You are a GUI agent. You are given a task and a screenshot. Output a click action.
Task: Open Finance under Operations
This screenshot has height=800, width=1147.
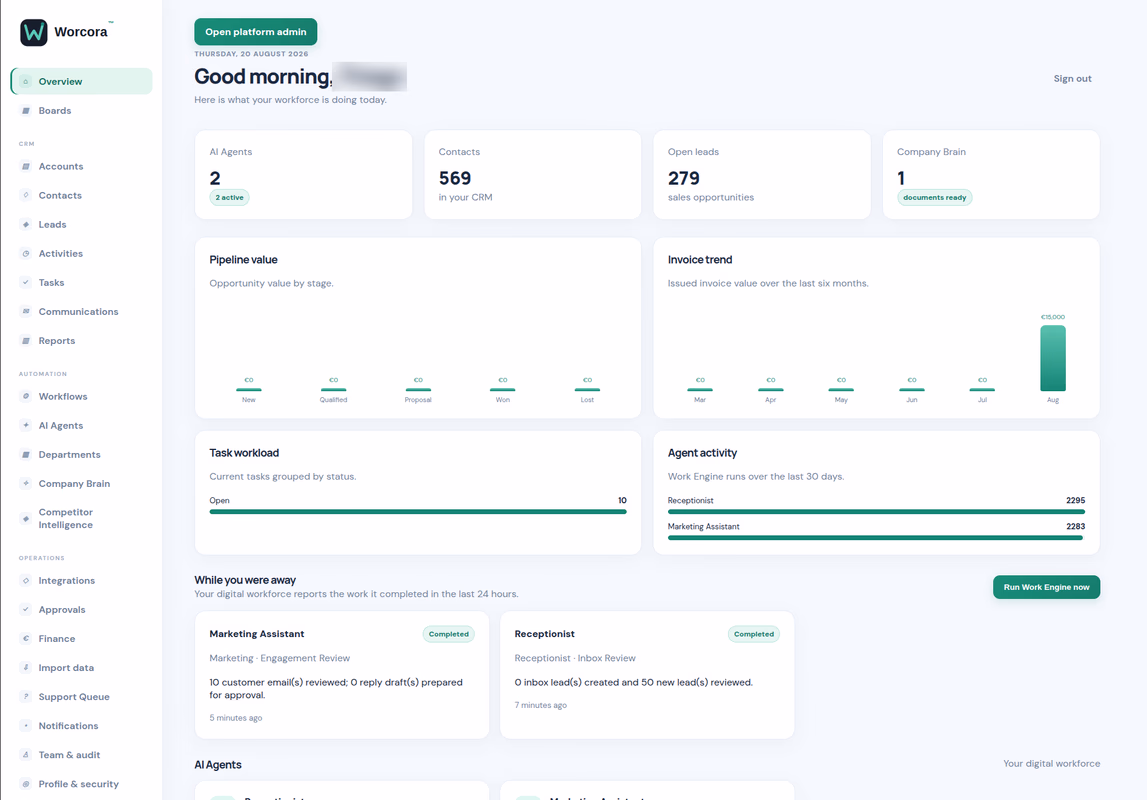[81, 638]
